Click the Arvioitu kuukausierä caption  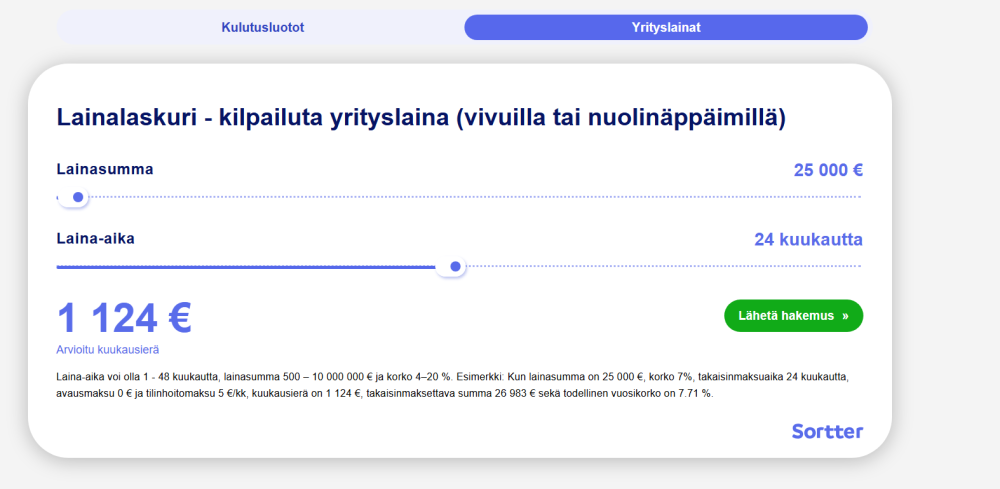tap(107, 350)
